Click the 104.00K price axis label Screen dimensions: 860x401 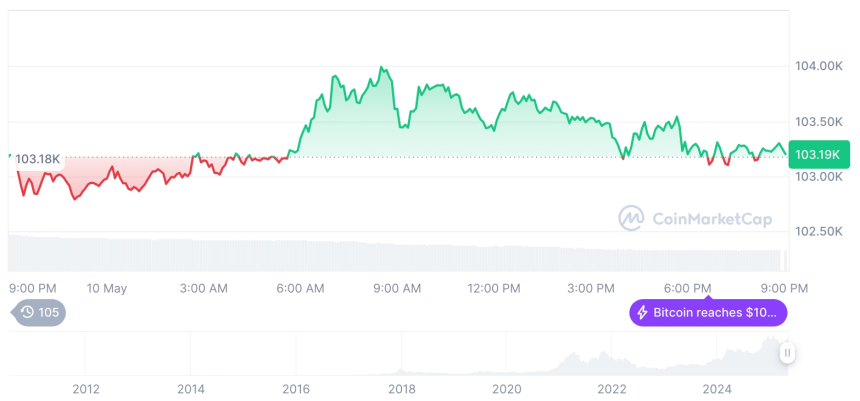pos(818,66)
